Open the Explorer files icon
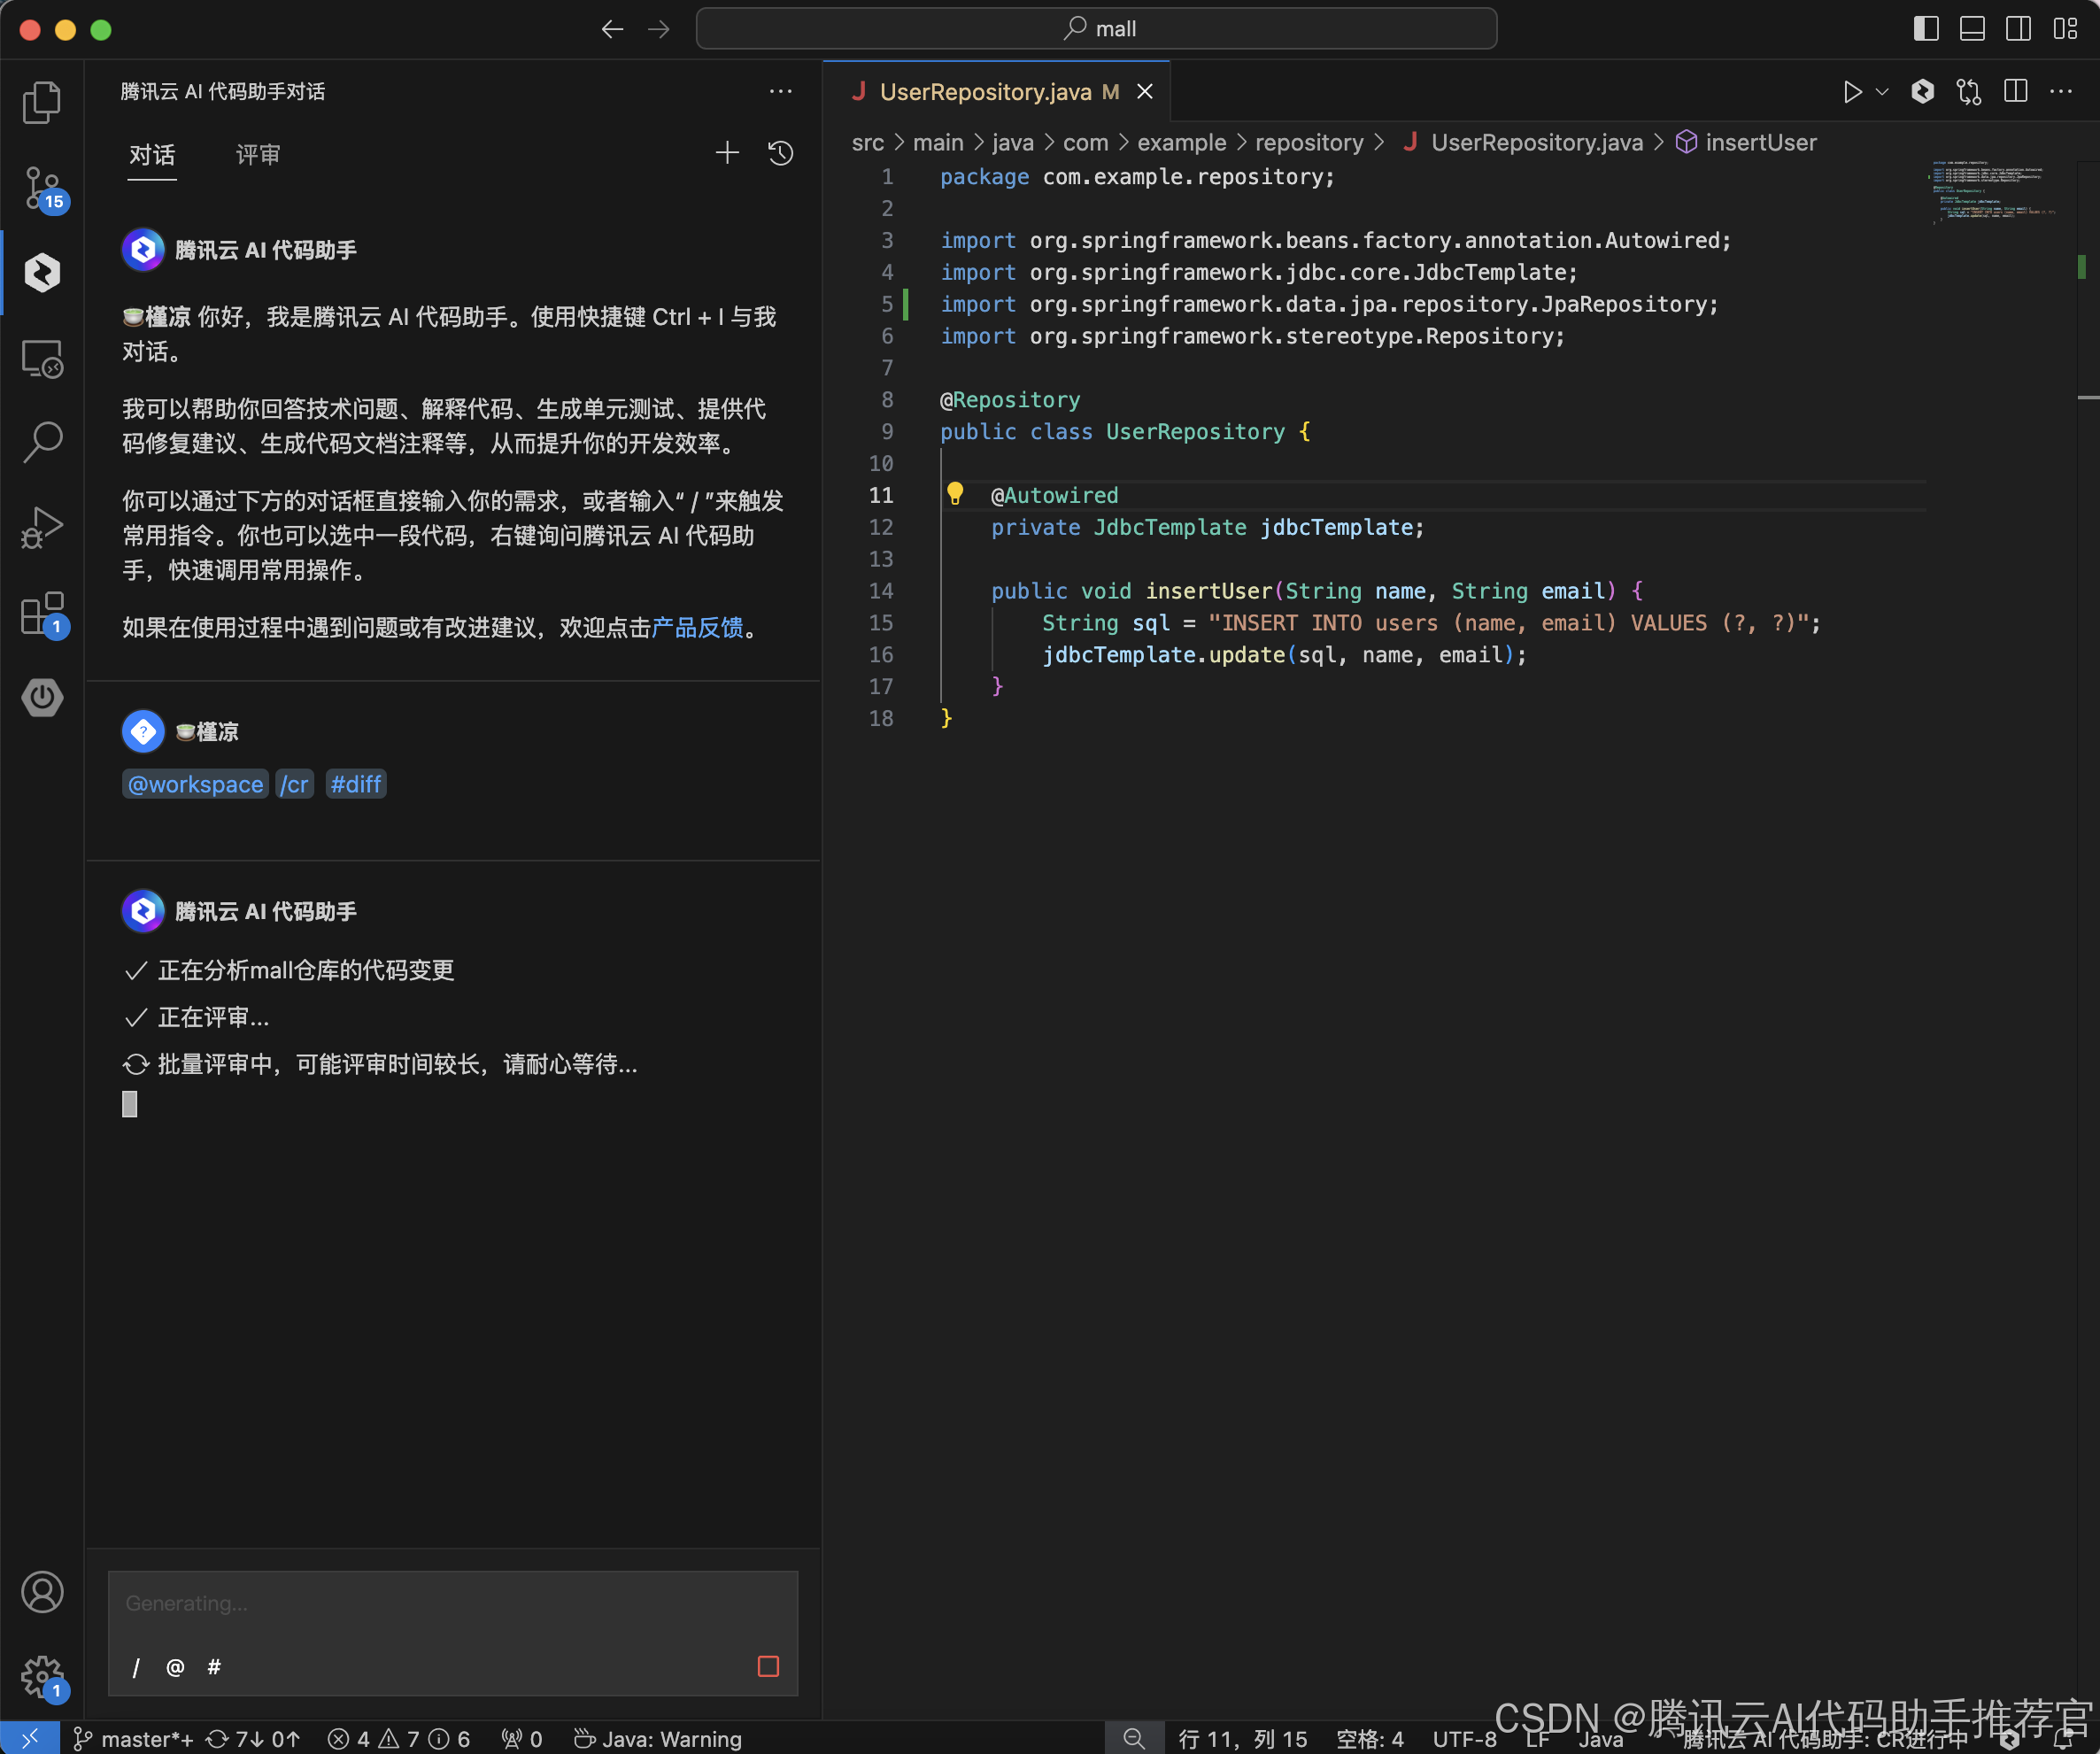The image size is (2100, 1754). point(41,102)
